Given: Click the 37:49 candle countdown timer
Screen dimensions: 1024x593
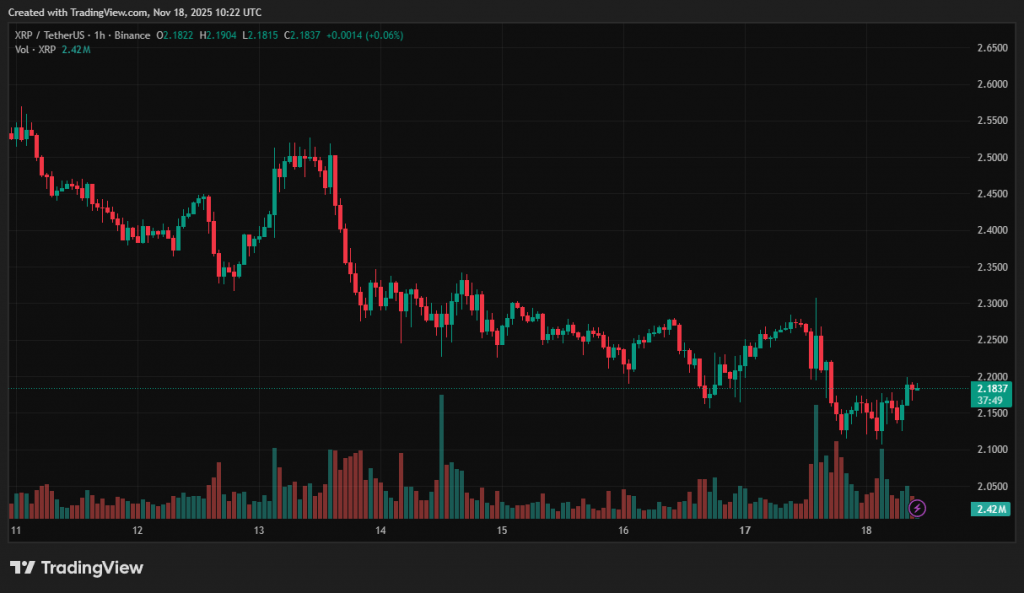Looking at the screenshot, I should point(992,400).
